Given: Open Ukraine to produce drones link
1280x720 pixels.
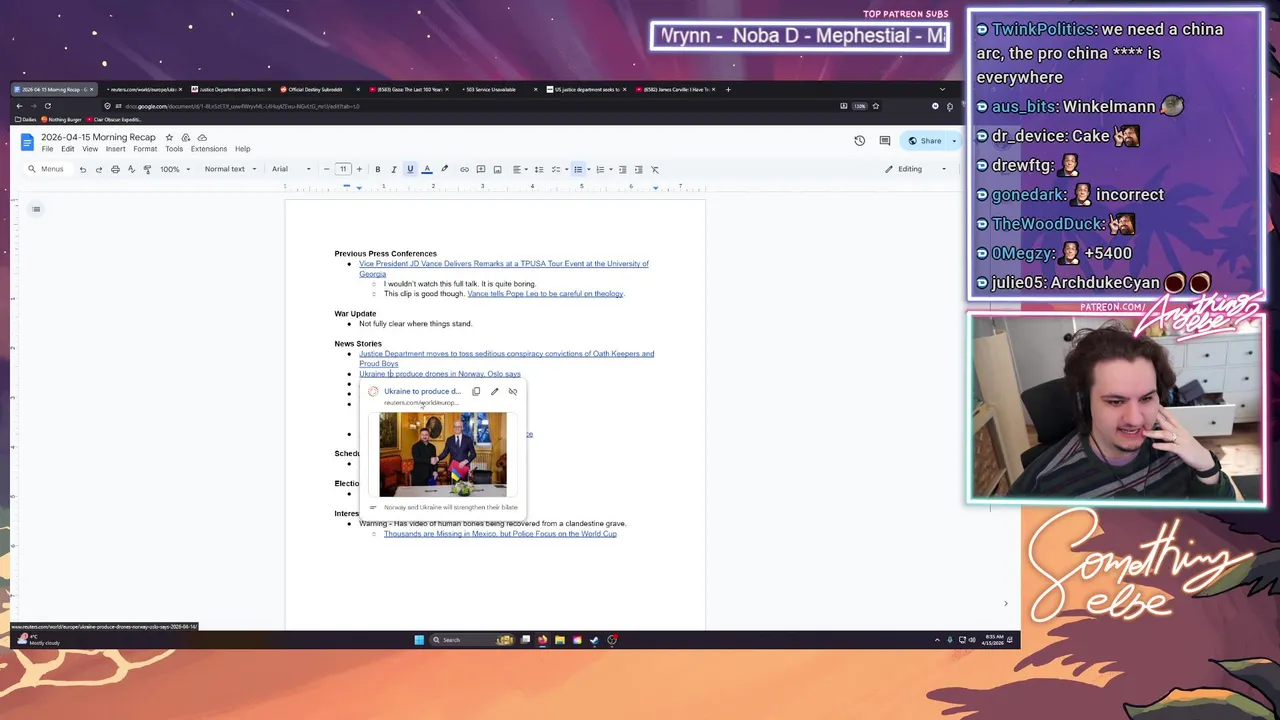Looking at the screenshot, I should [x=440, y=374].
